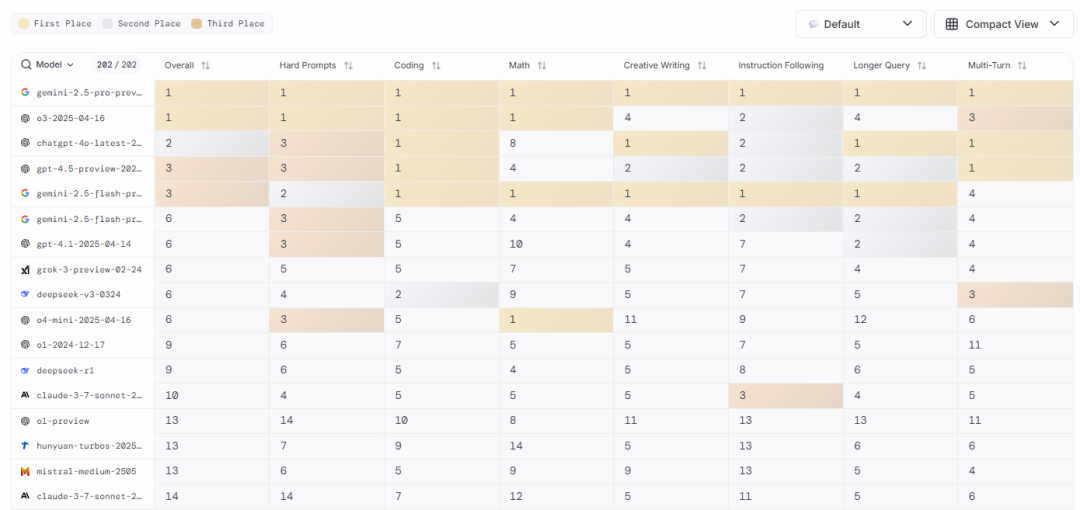Open the deepseek-r1 model entry
Image resolution: width=1080 pixels, height=510 pixels.
[66, 370]
